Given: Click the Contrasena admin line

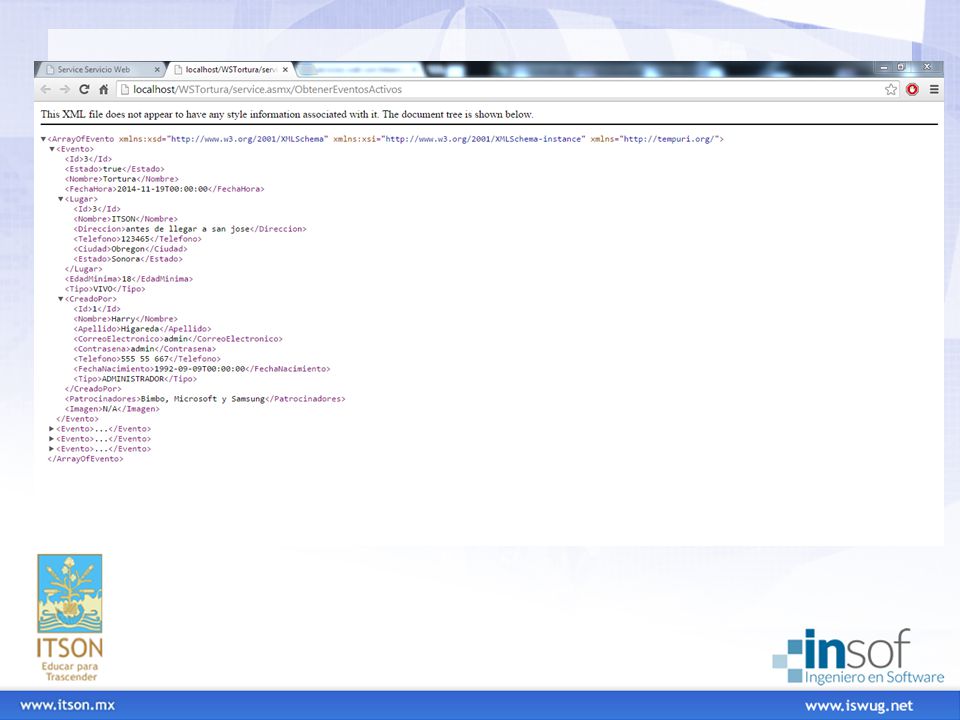Looking at the screenshot, I should coord(144,349).
